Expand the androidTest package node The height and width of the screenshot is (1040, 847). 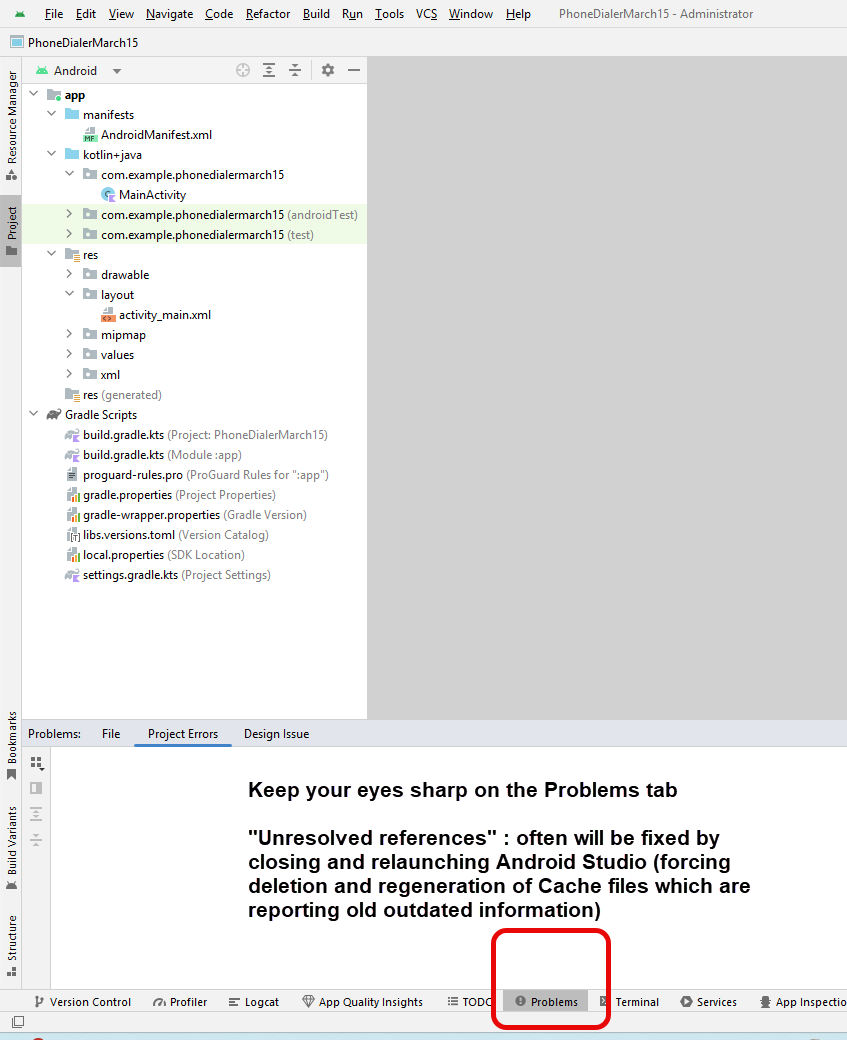pyautogui.click(x=69, y=214)
